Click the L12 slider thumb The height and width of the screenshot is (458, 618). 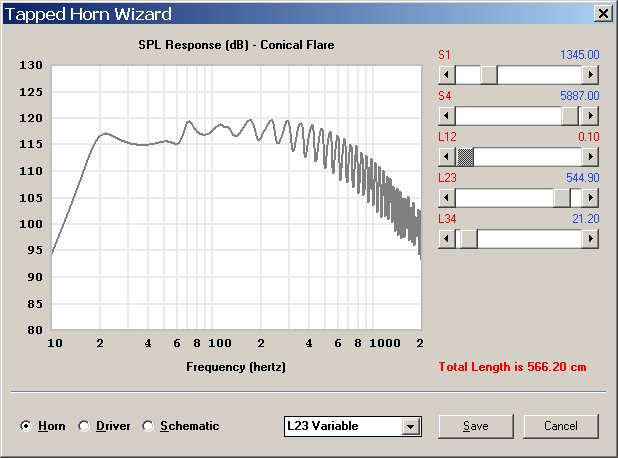(465, 157)
